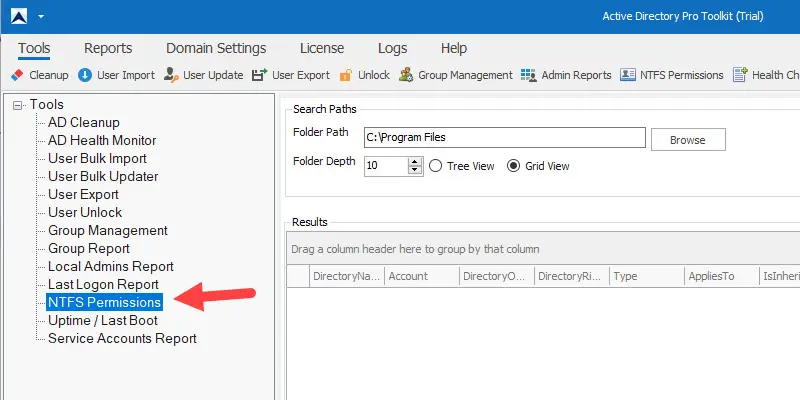
Task: Select Group Report in the tree
Action: pos(89,248)
